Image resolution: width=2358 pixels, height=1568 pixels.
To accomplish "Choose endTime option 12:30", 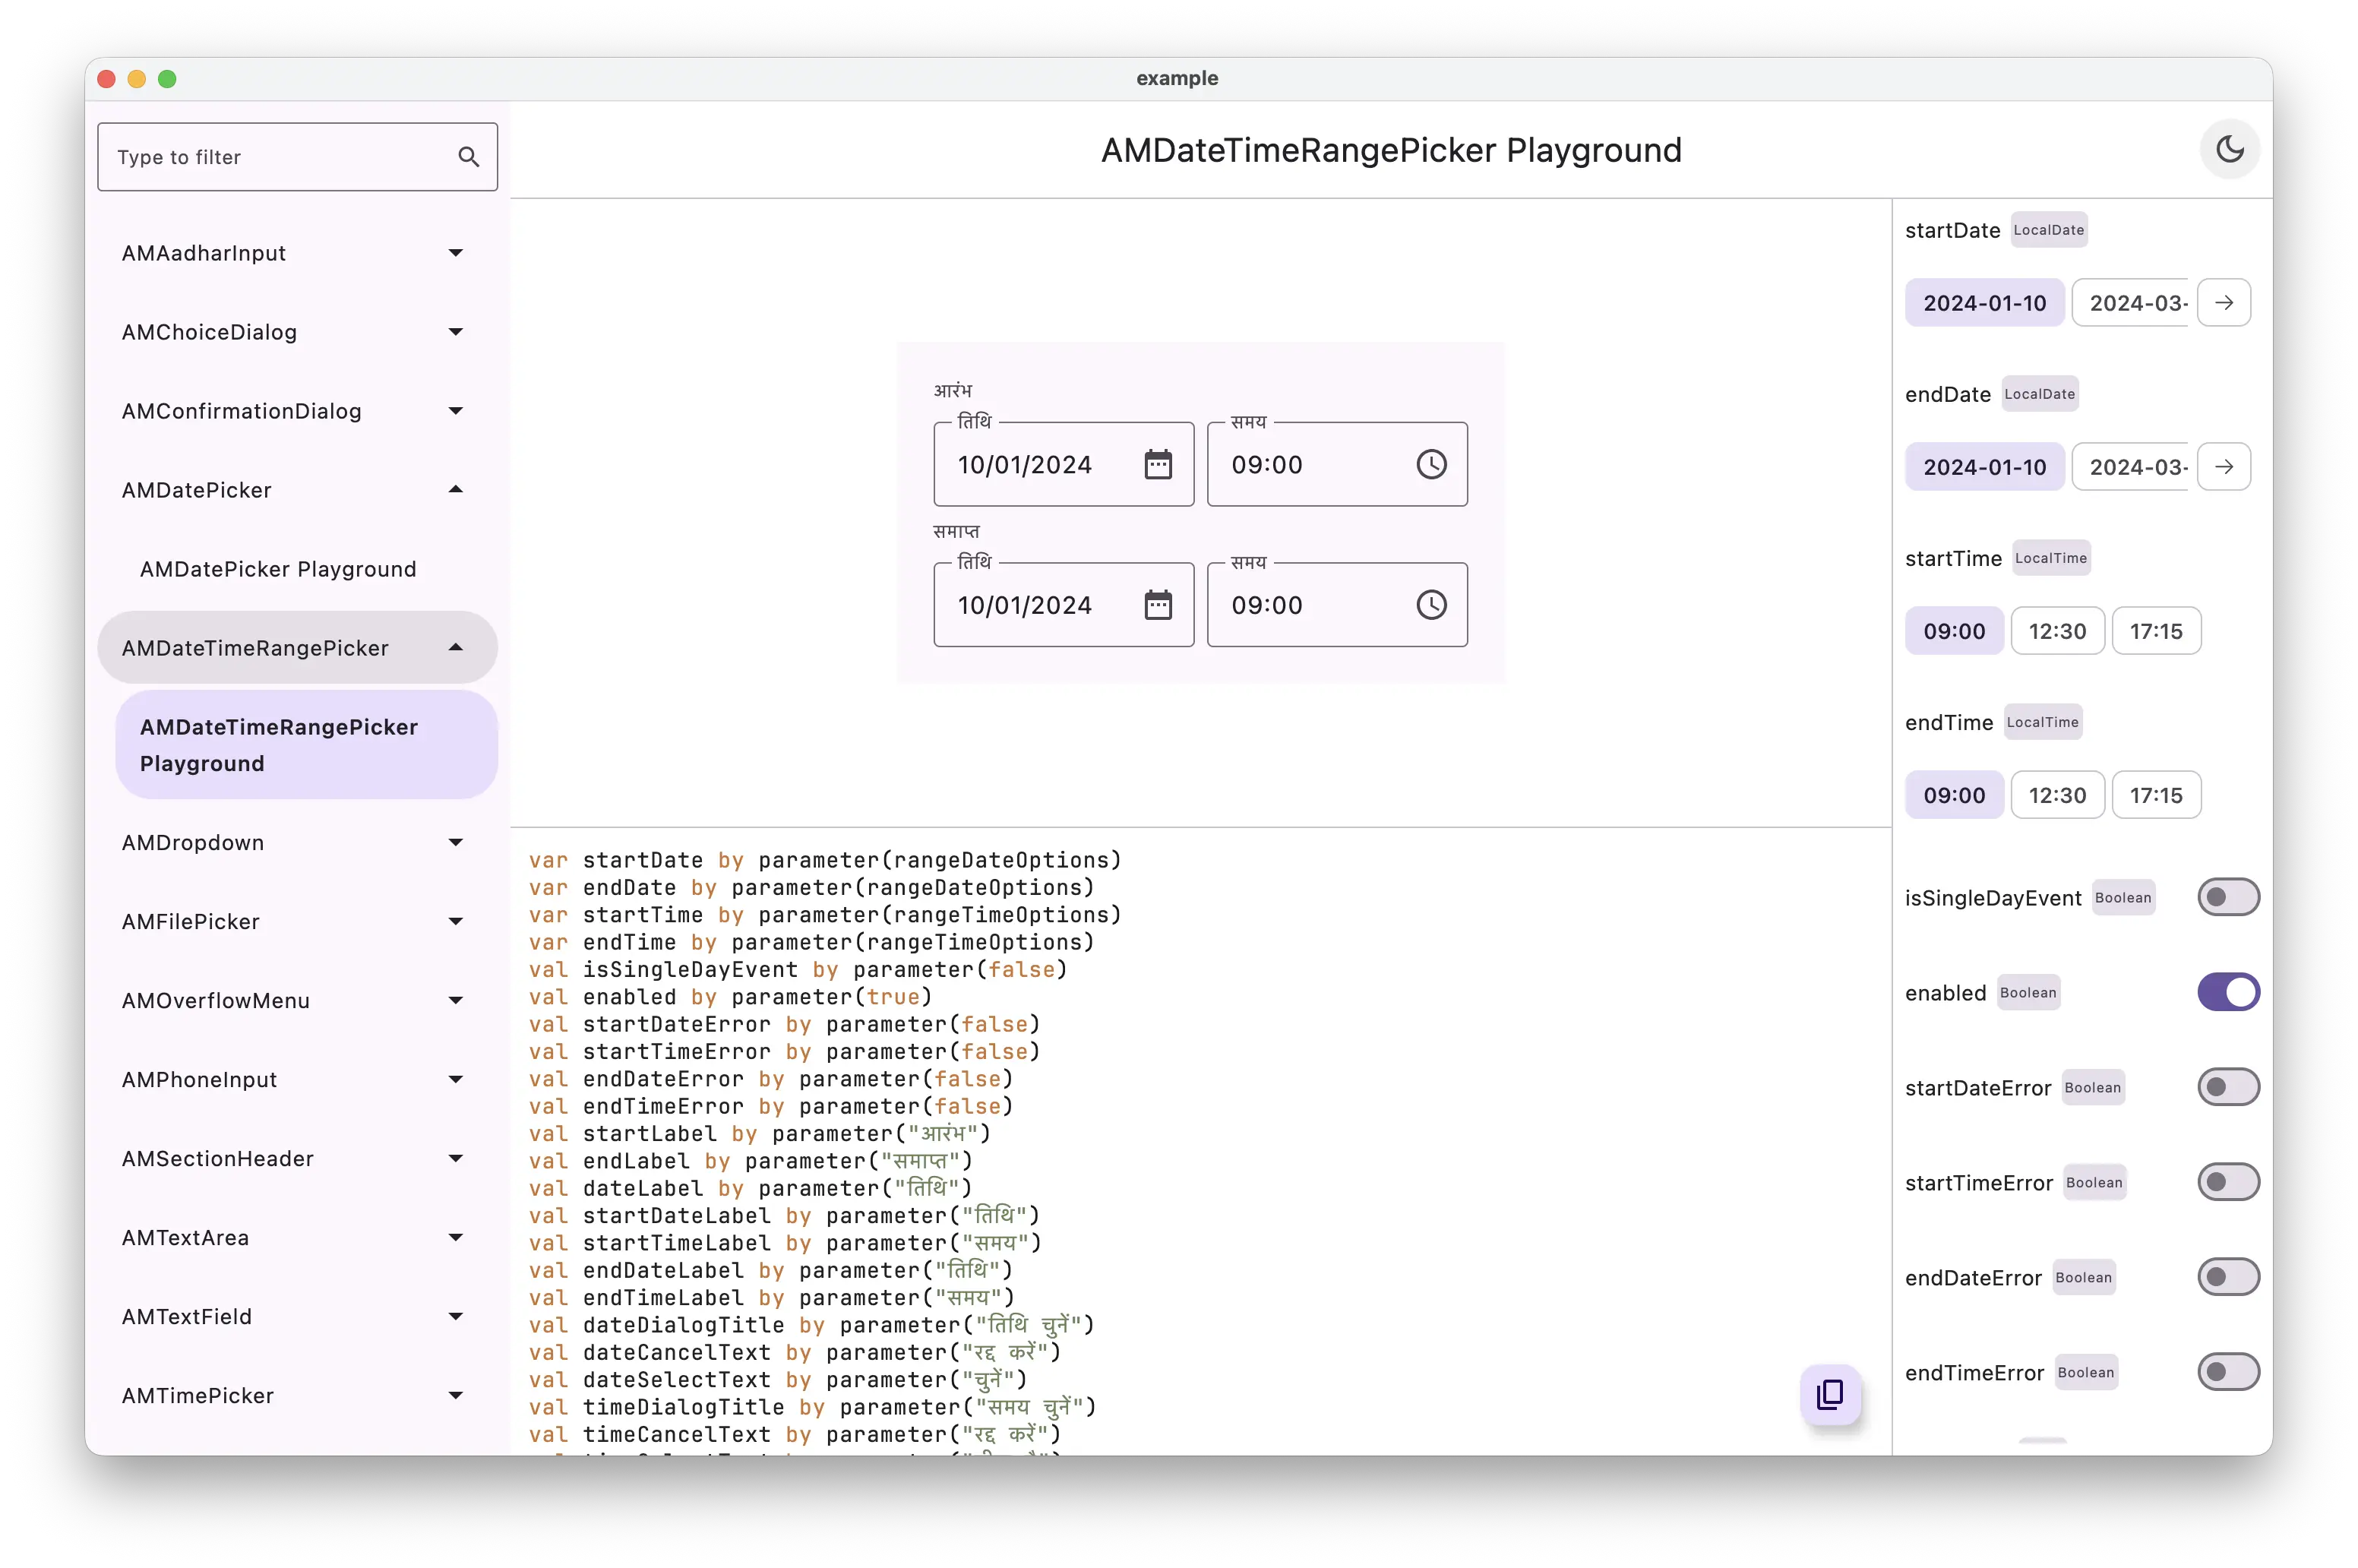I will coord(2057,795).
